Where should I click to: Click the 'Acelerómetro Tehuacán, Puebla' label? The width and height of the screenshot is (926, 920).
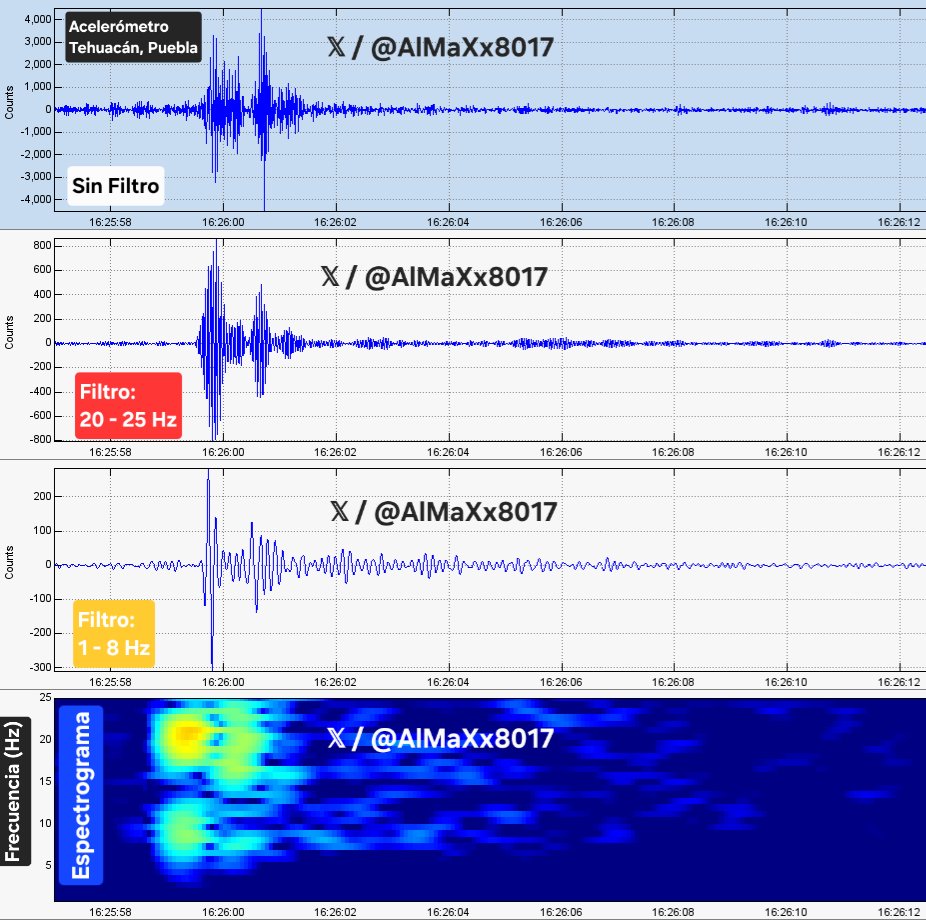(x=133, y=37)
